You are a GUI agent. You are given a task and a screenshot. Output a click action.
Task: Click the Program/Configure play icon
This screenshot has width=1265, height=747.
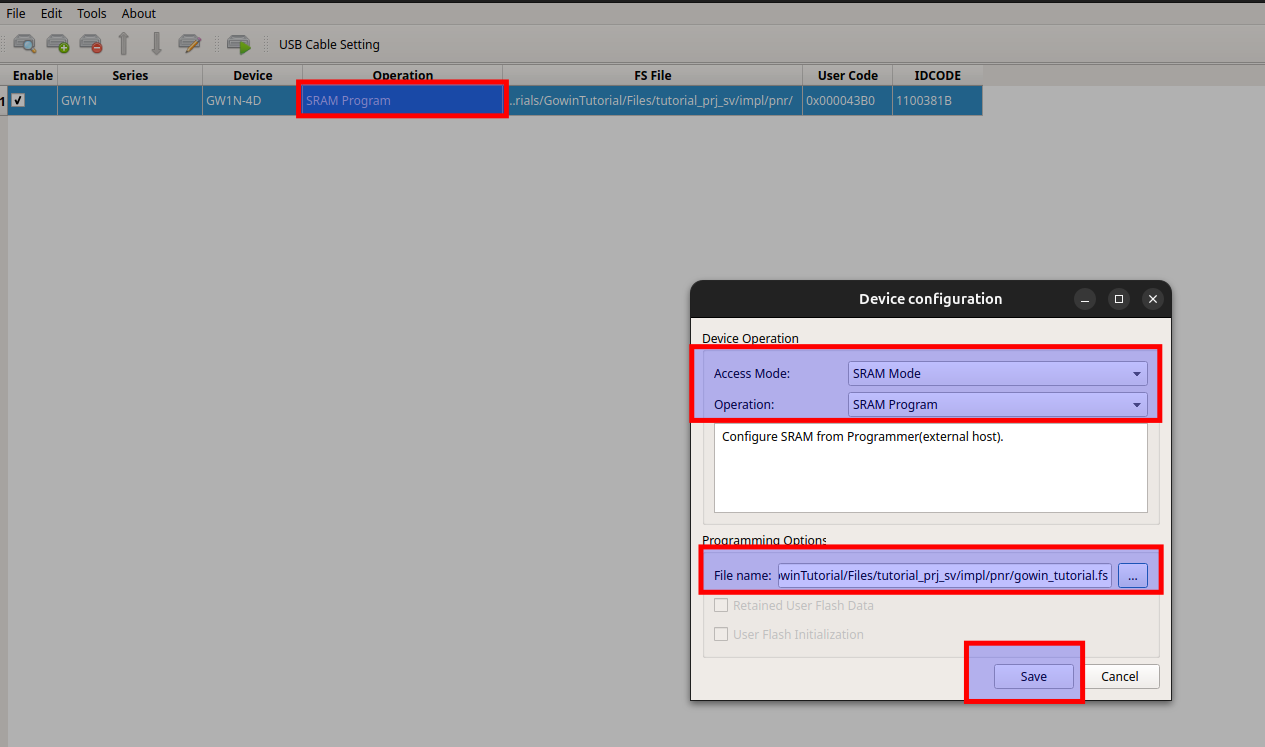[x=239, y=44]
